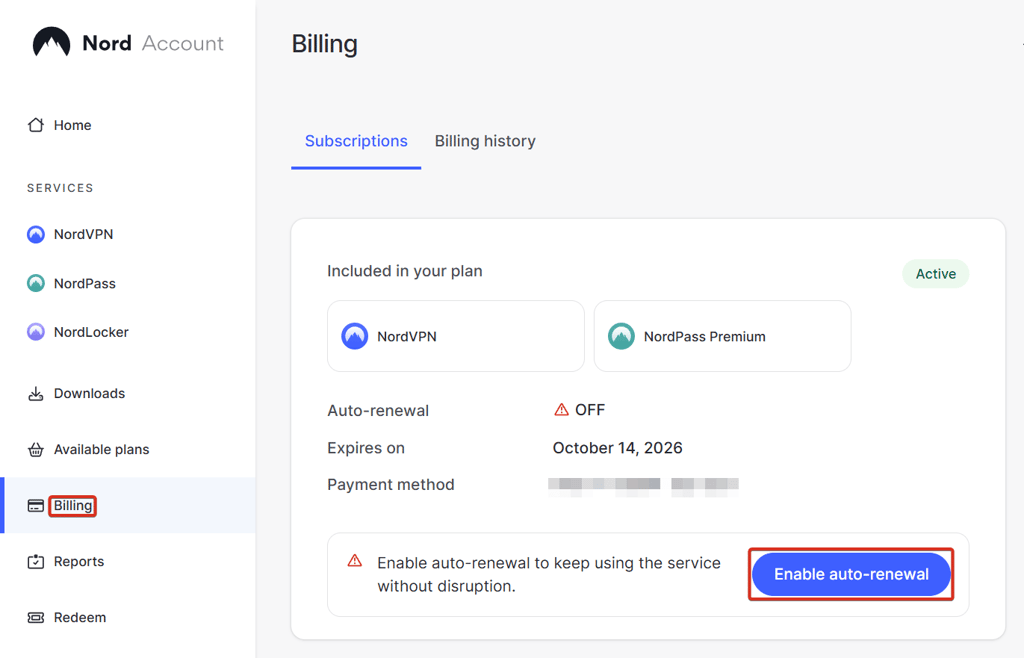Screen dimensions: 1024x658
Task: Select the NordPass Premium plan card
Action: [x=722, y=336]
